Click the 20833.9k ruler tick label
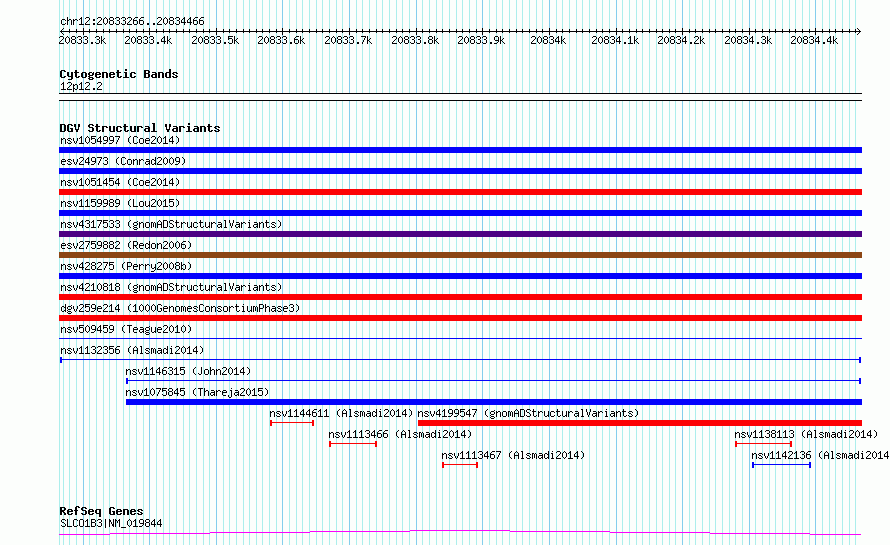 click(481, 40)
